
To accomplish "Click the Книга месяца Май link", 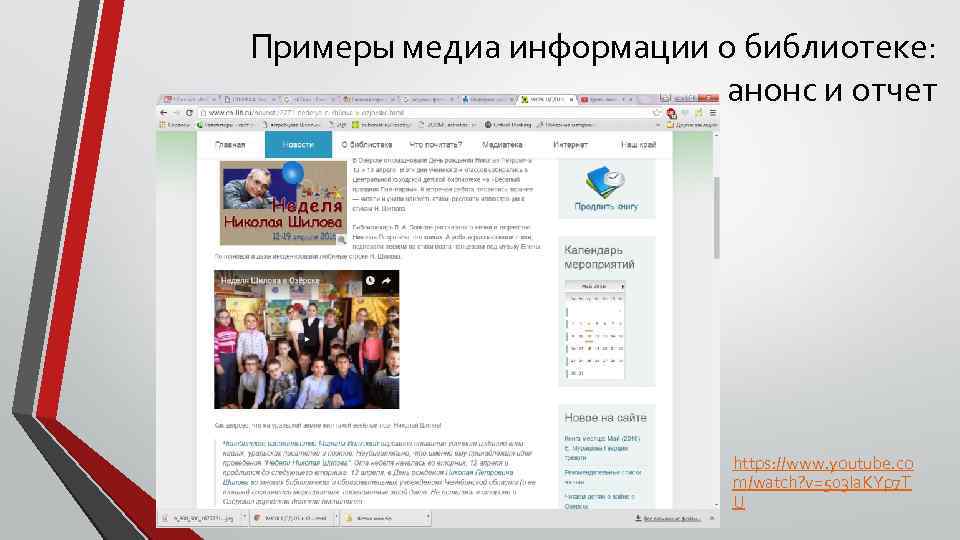I will [602, 448].
